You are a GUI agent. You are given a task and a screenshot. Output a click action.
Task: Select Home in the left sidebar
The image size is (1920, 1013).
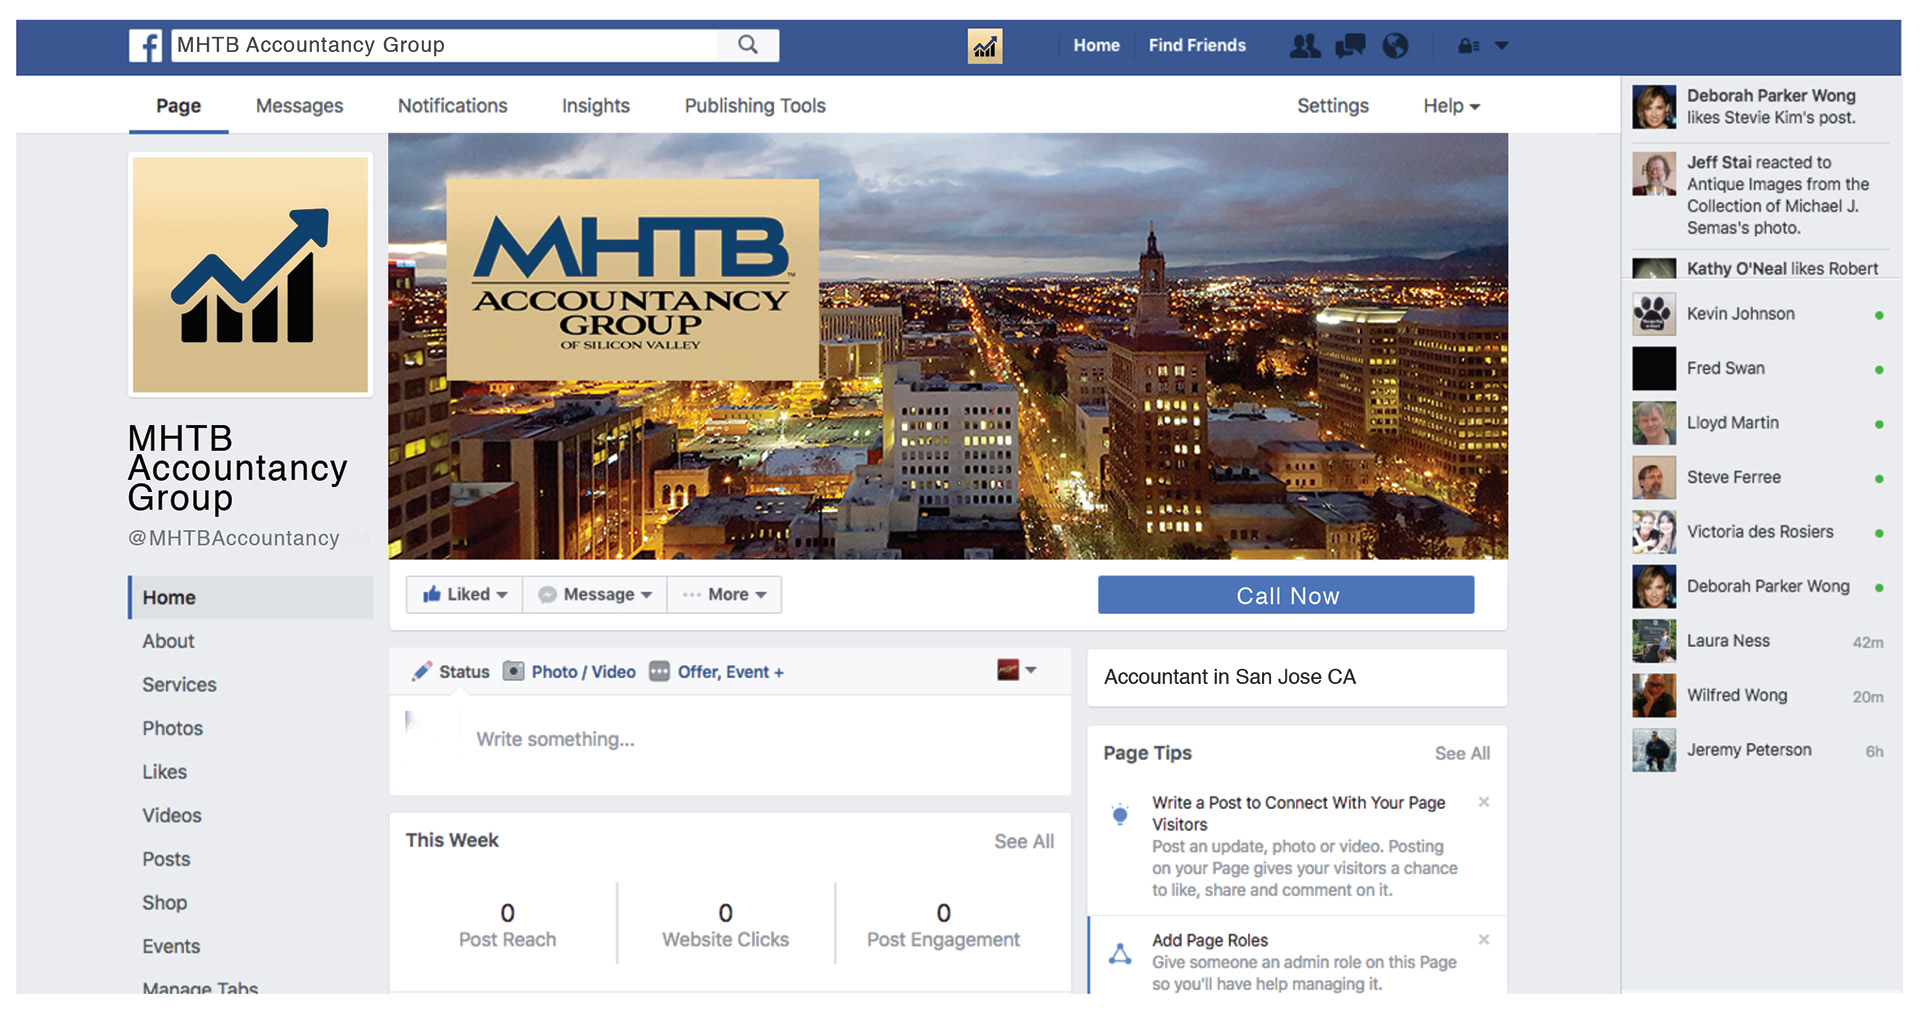pos(251,597)
